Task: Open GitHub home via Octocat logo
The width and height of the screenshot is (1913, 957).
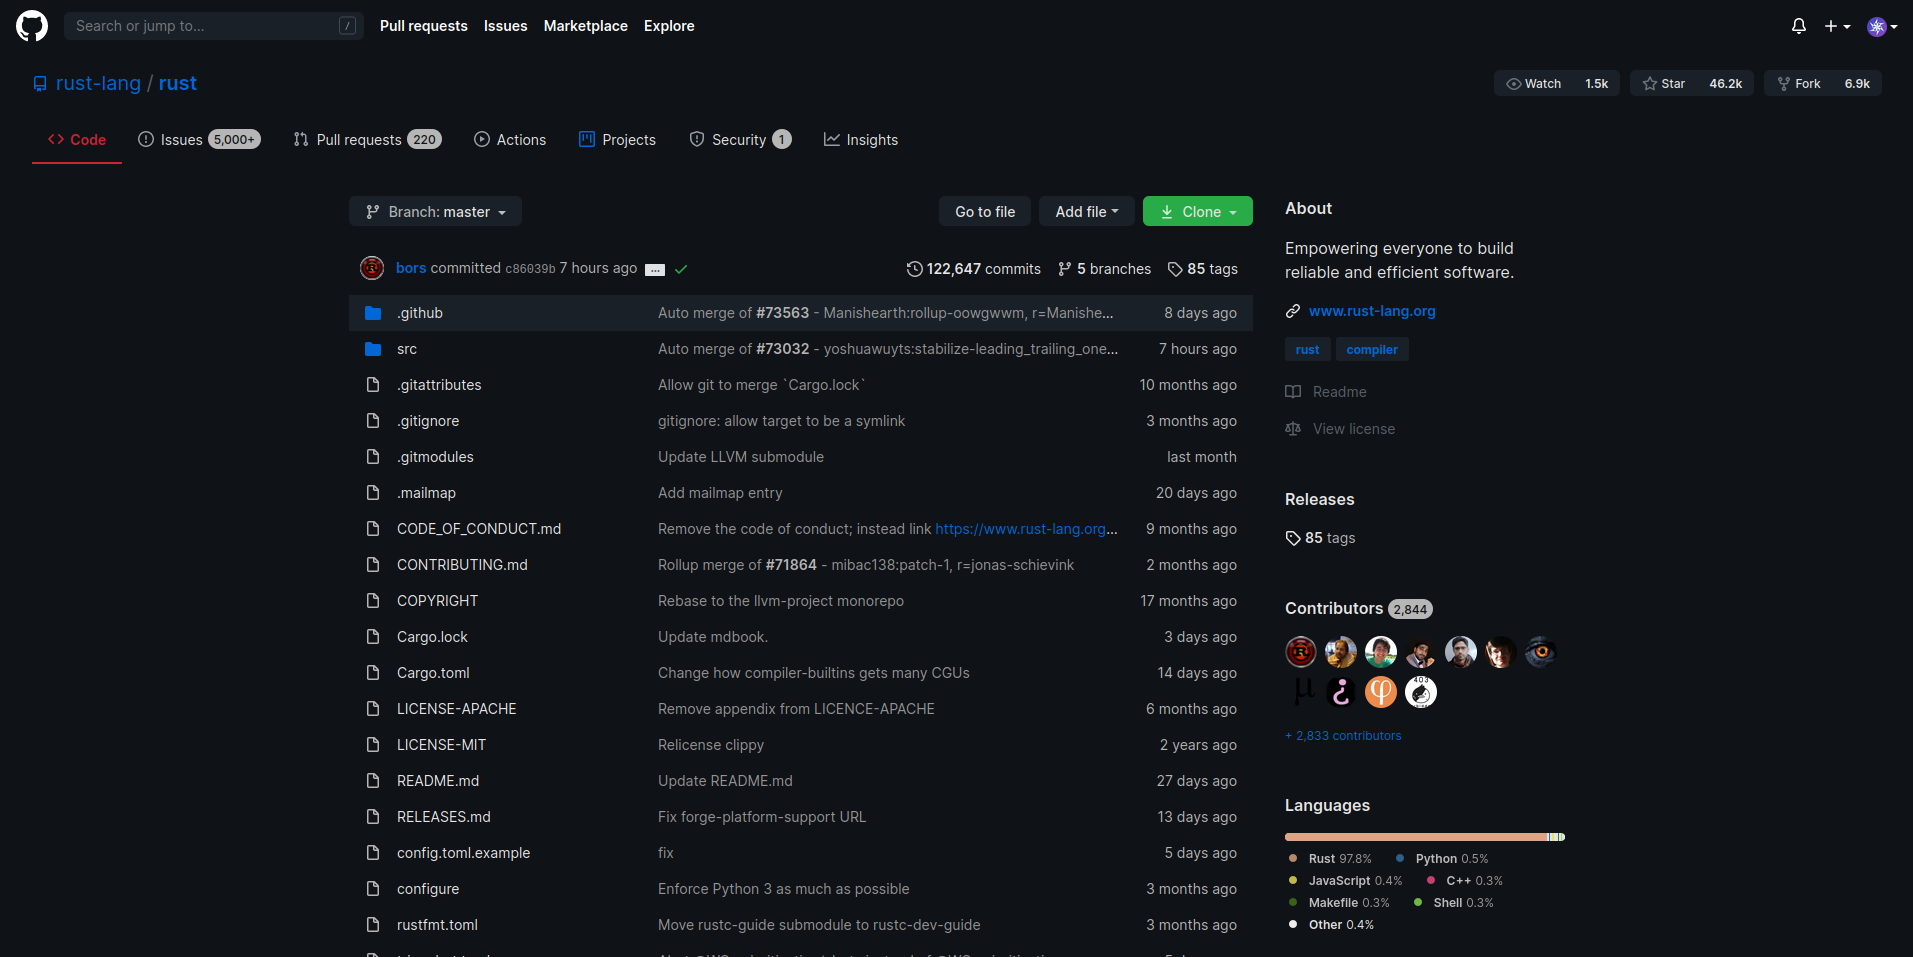Action: point(32,26)
